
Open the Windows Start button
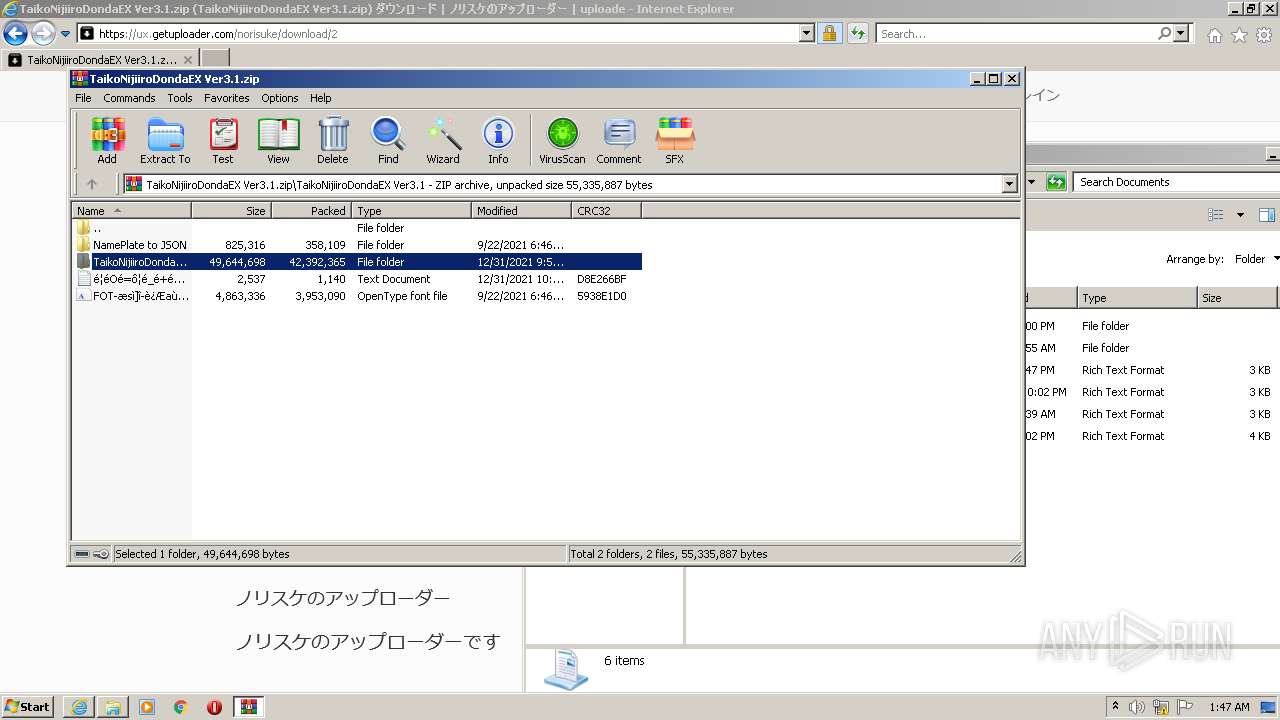(27, 707)
